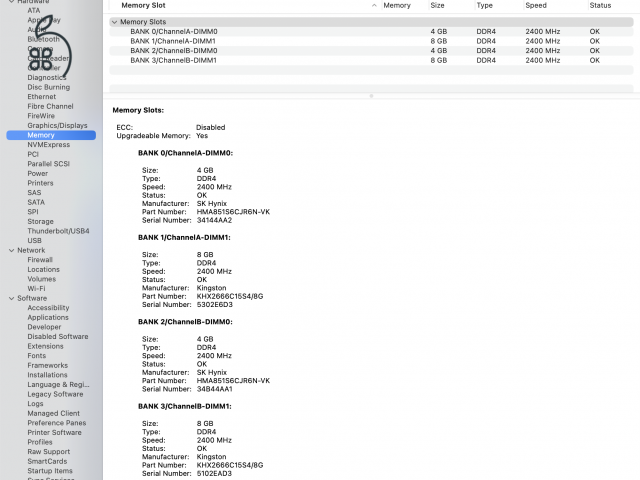This screenshot has height=480, width=640.
Task: Open Graphics/Displays item
Action: (x=57, y=126)
